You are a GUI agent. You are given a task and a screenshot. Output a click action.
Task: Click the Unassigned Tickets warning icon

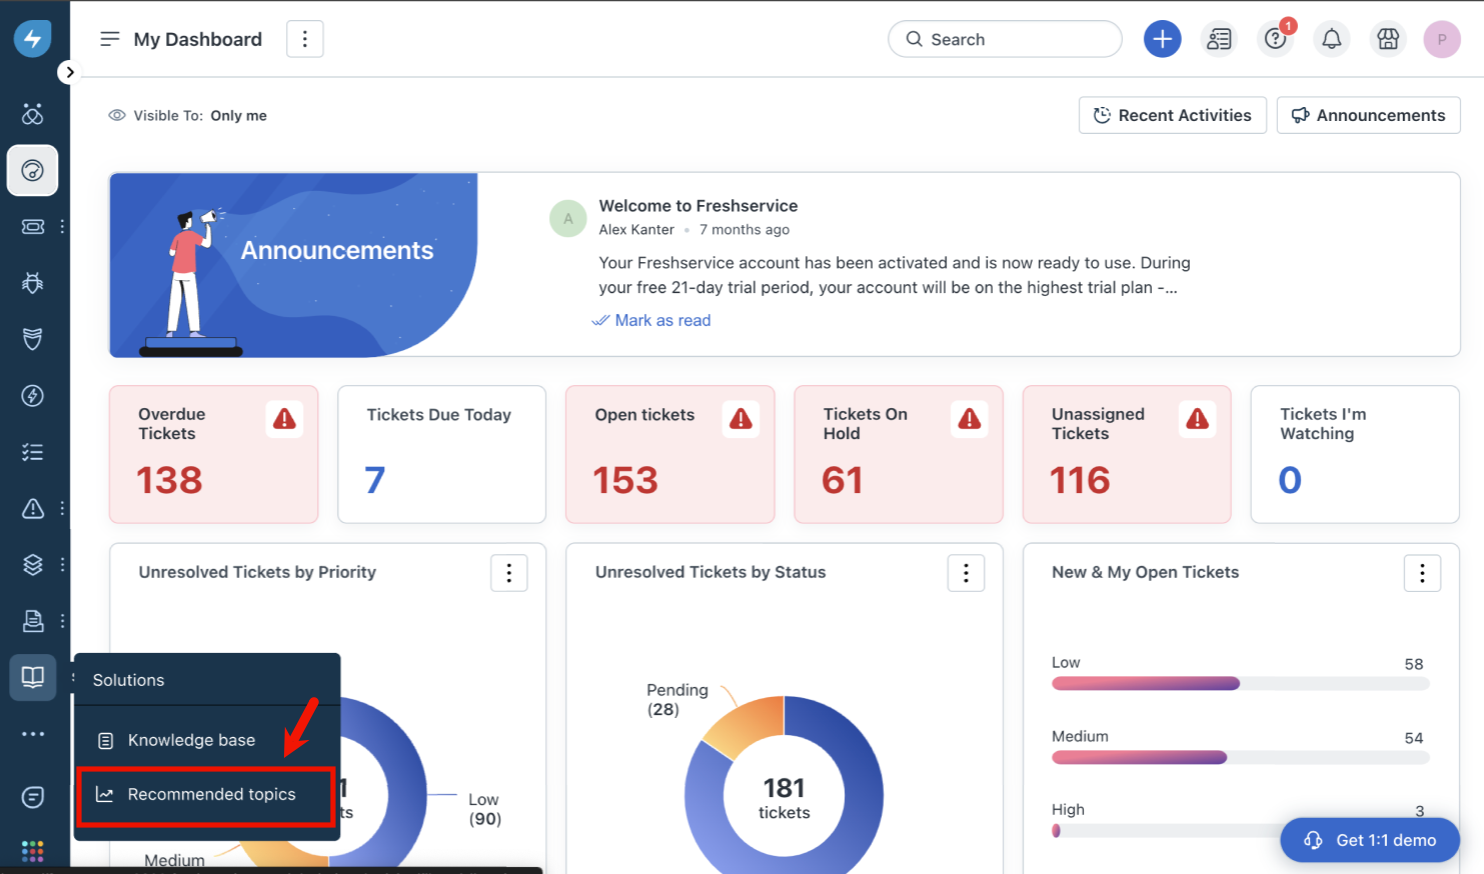1197,419
